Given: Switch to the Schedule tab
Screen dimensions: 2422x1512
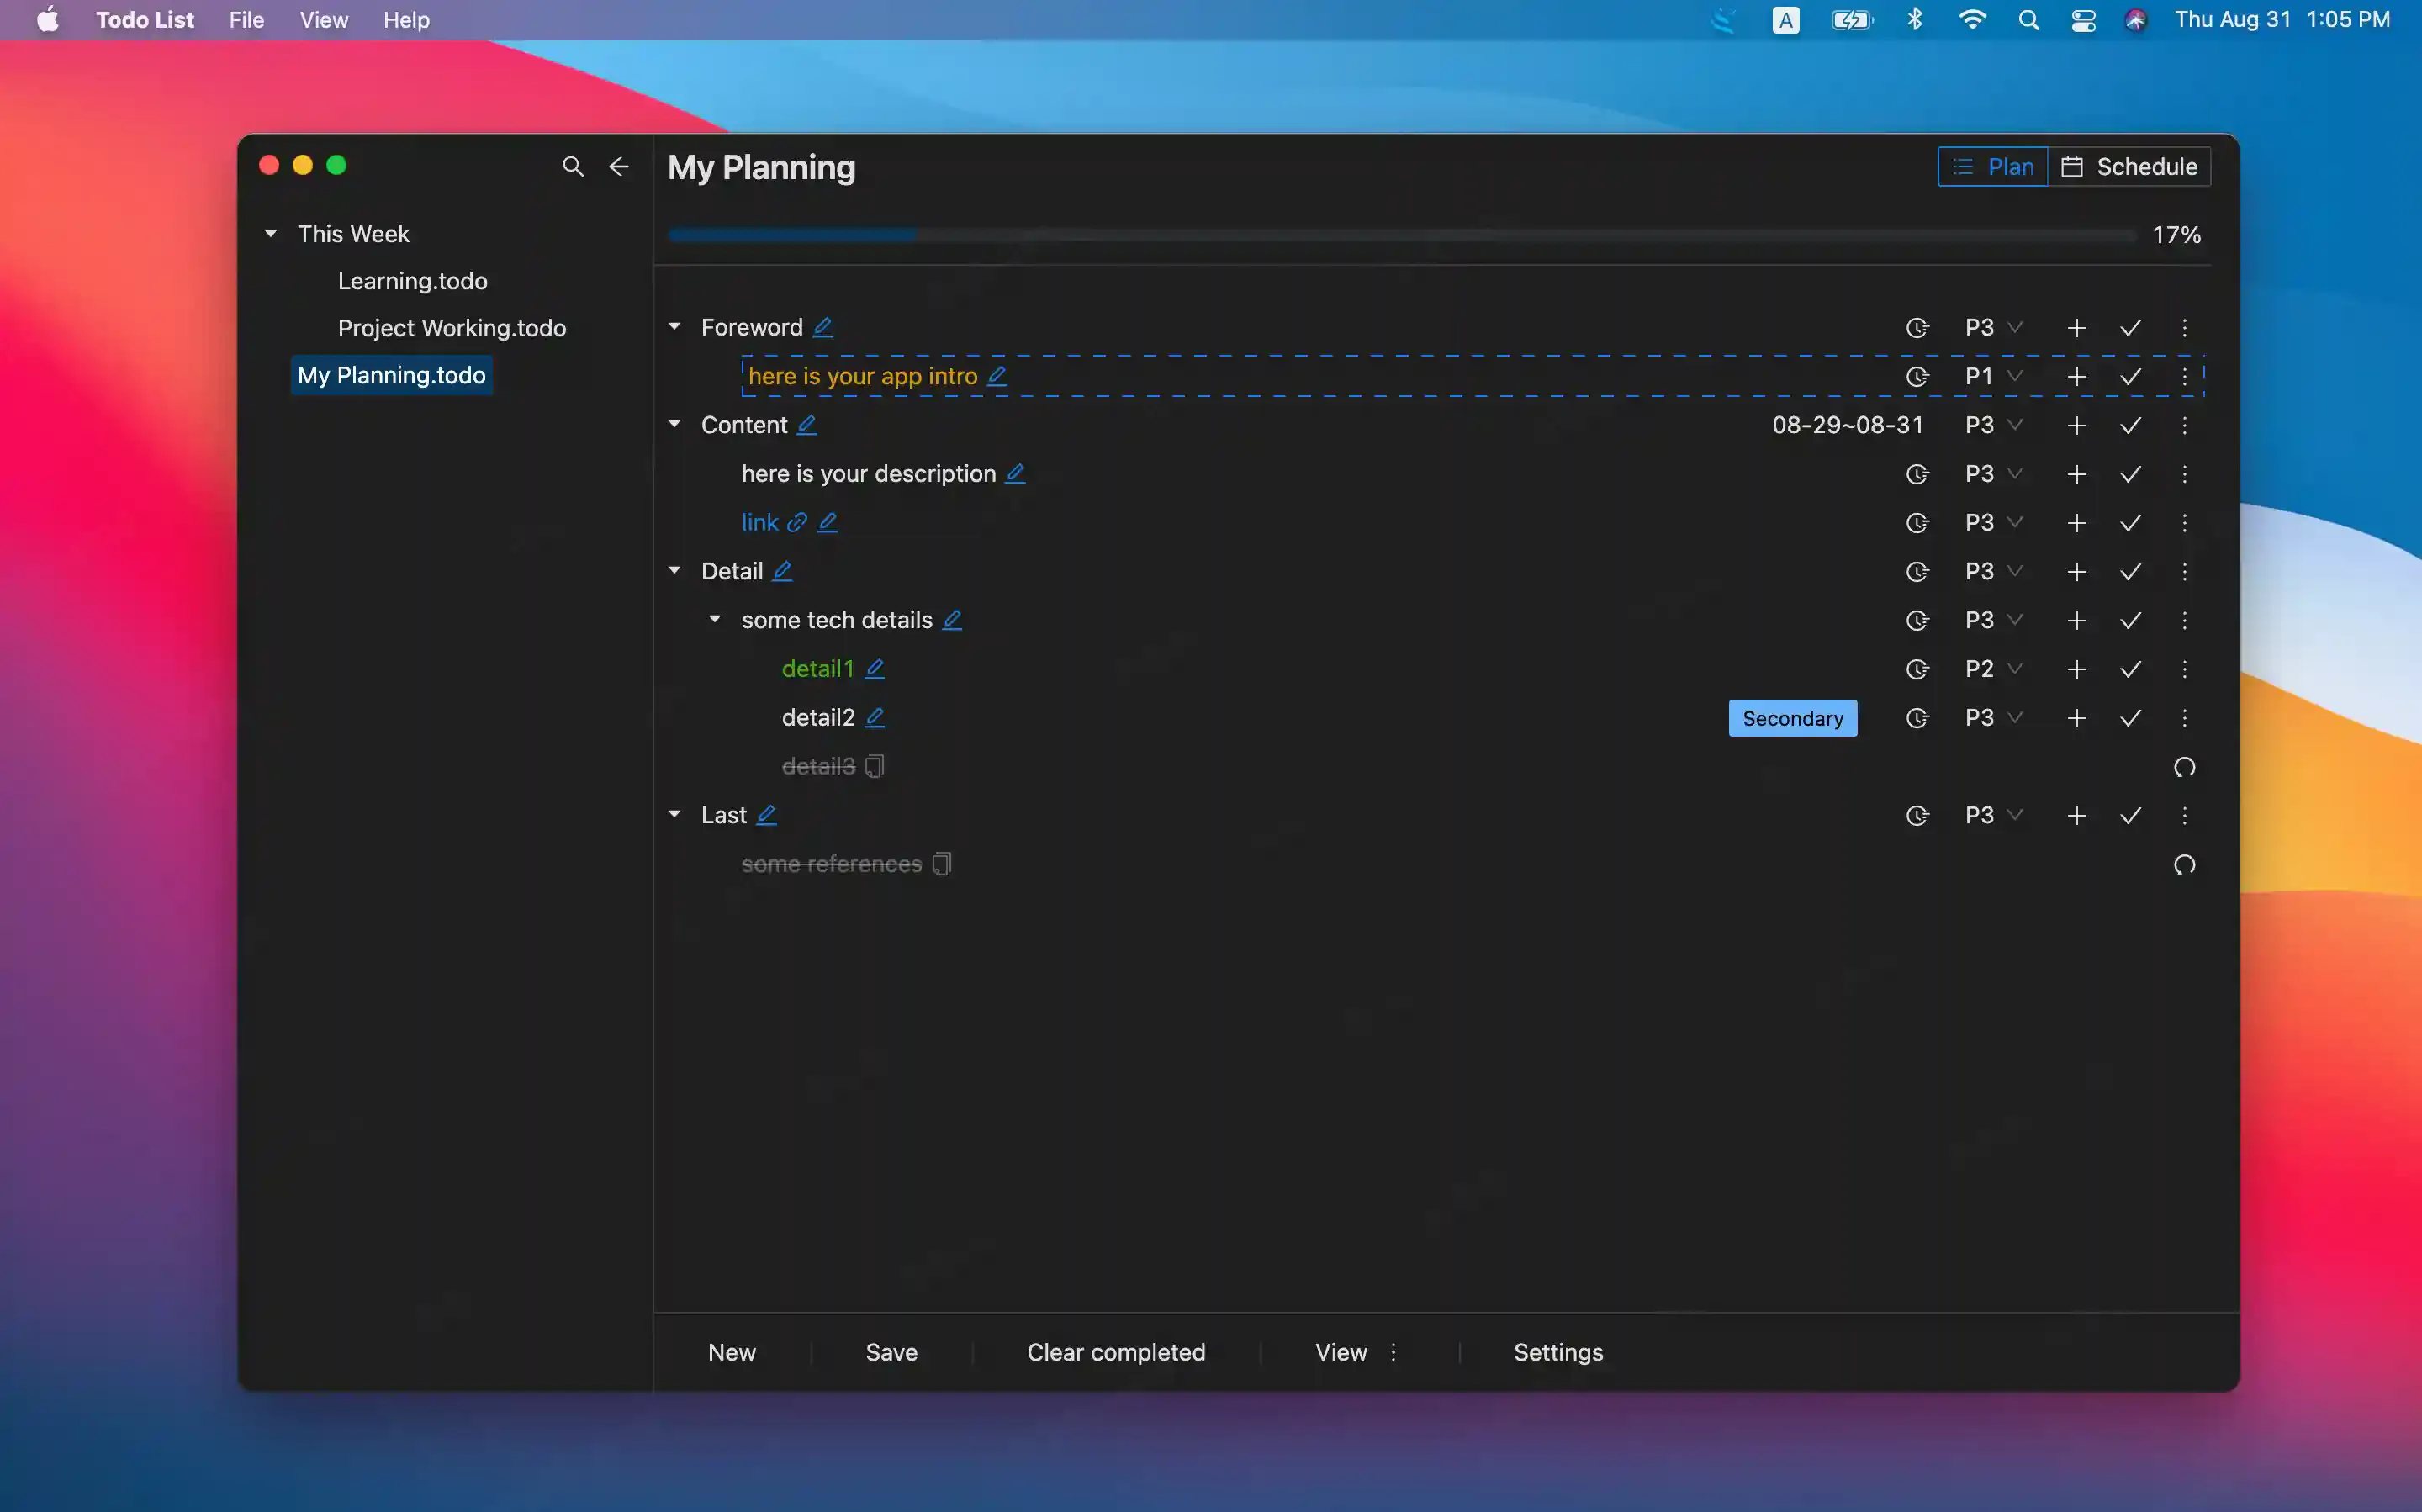Looking at the screenshot, I should [2129, 167].
